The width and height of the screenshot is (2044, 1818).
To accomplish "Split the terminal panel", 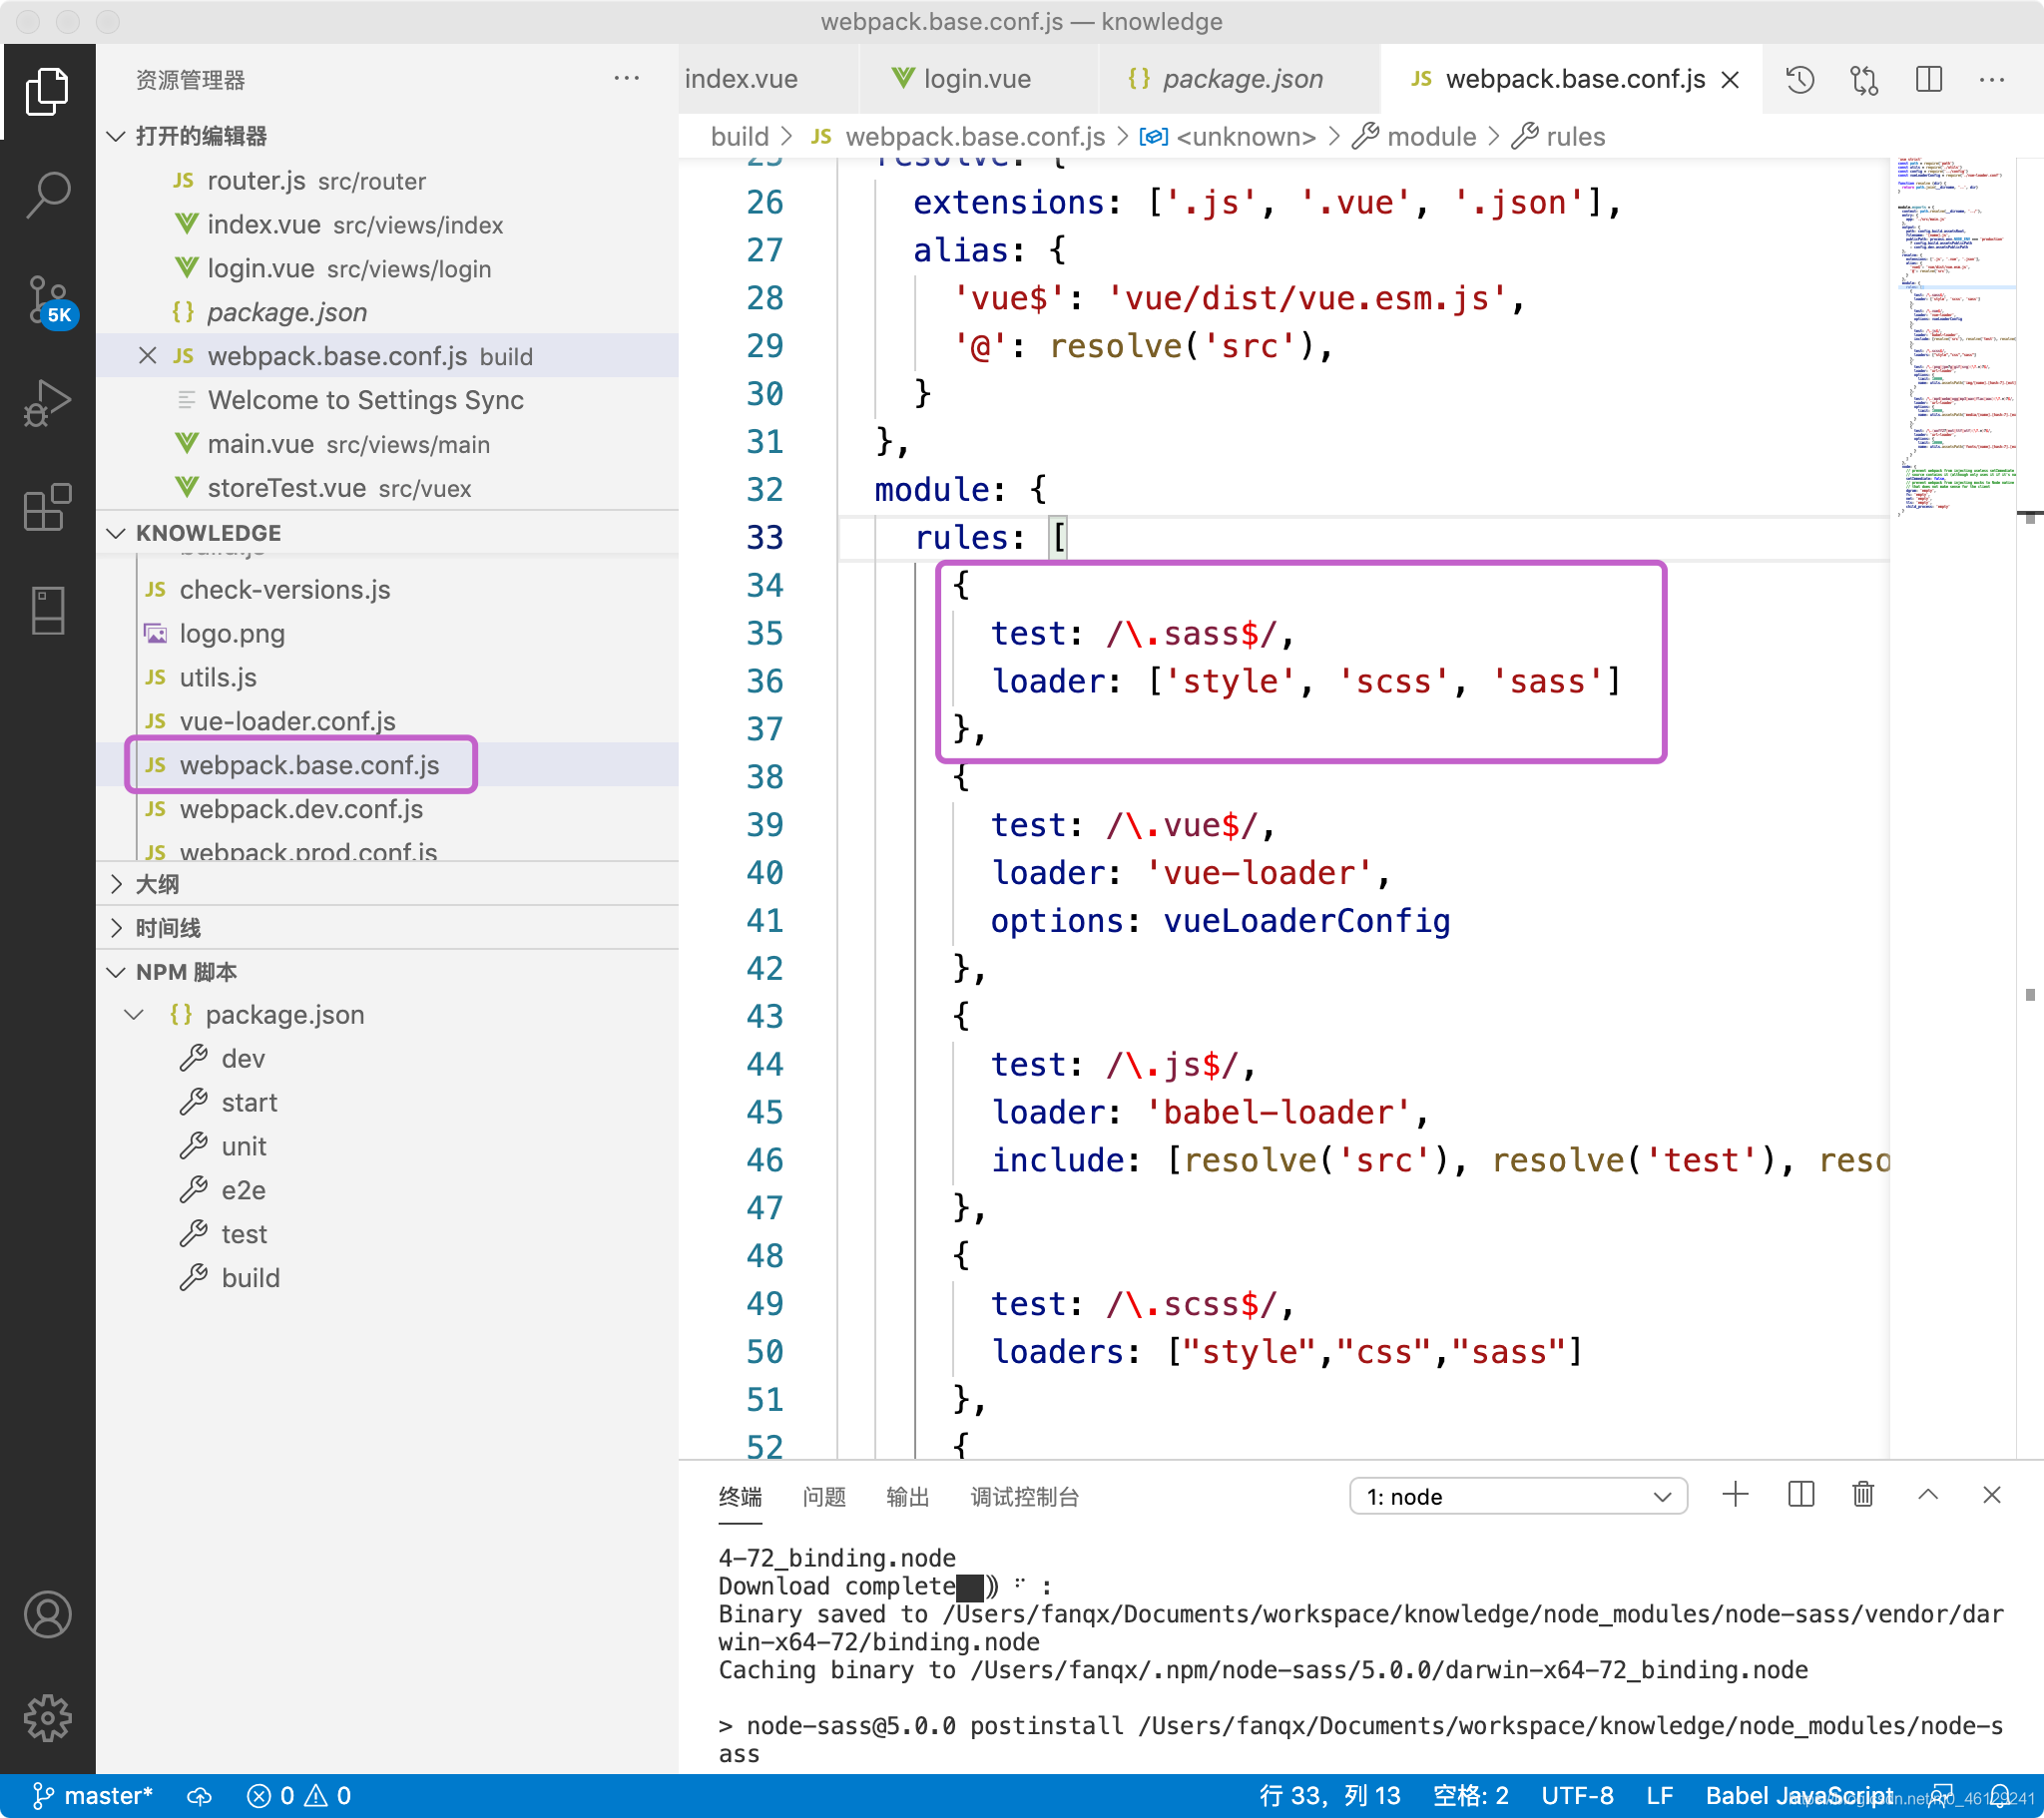I will click(1801, 1495).
